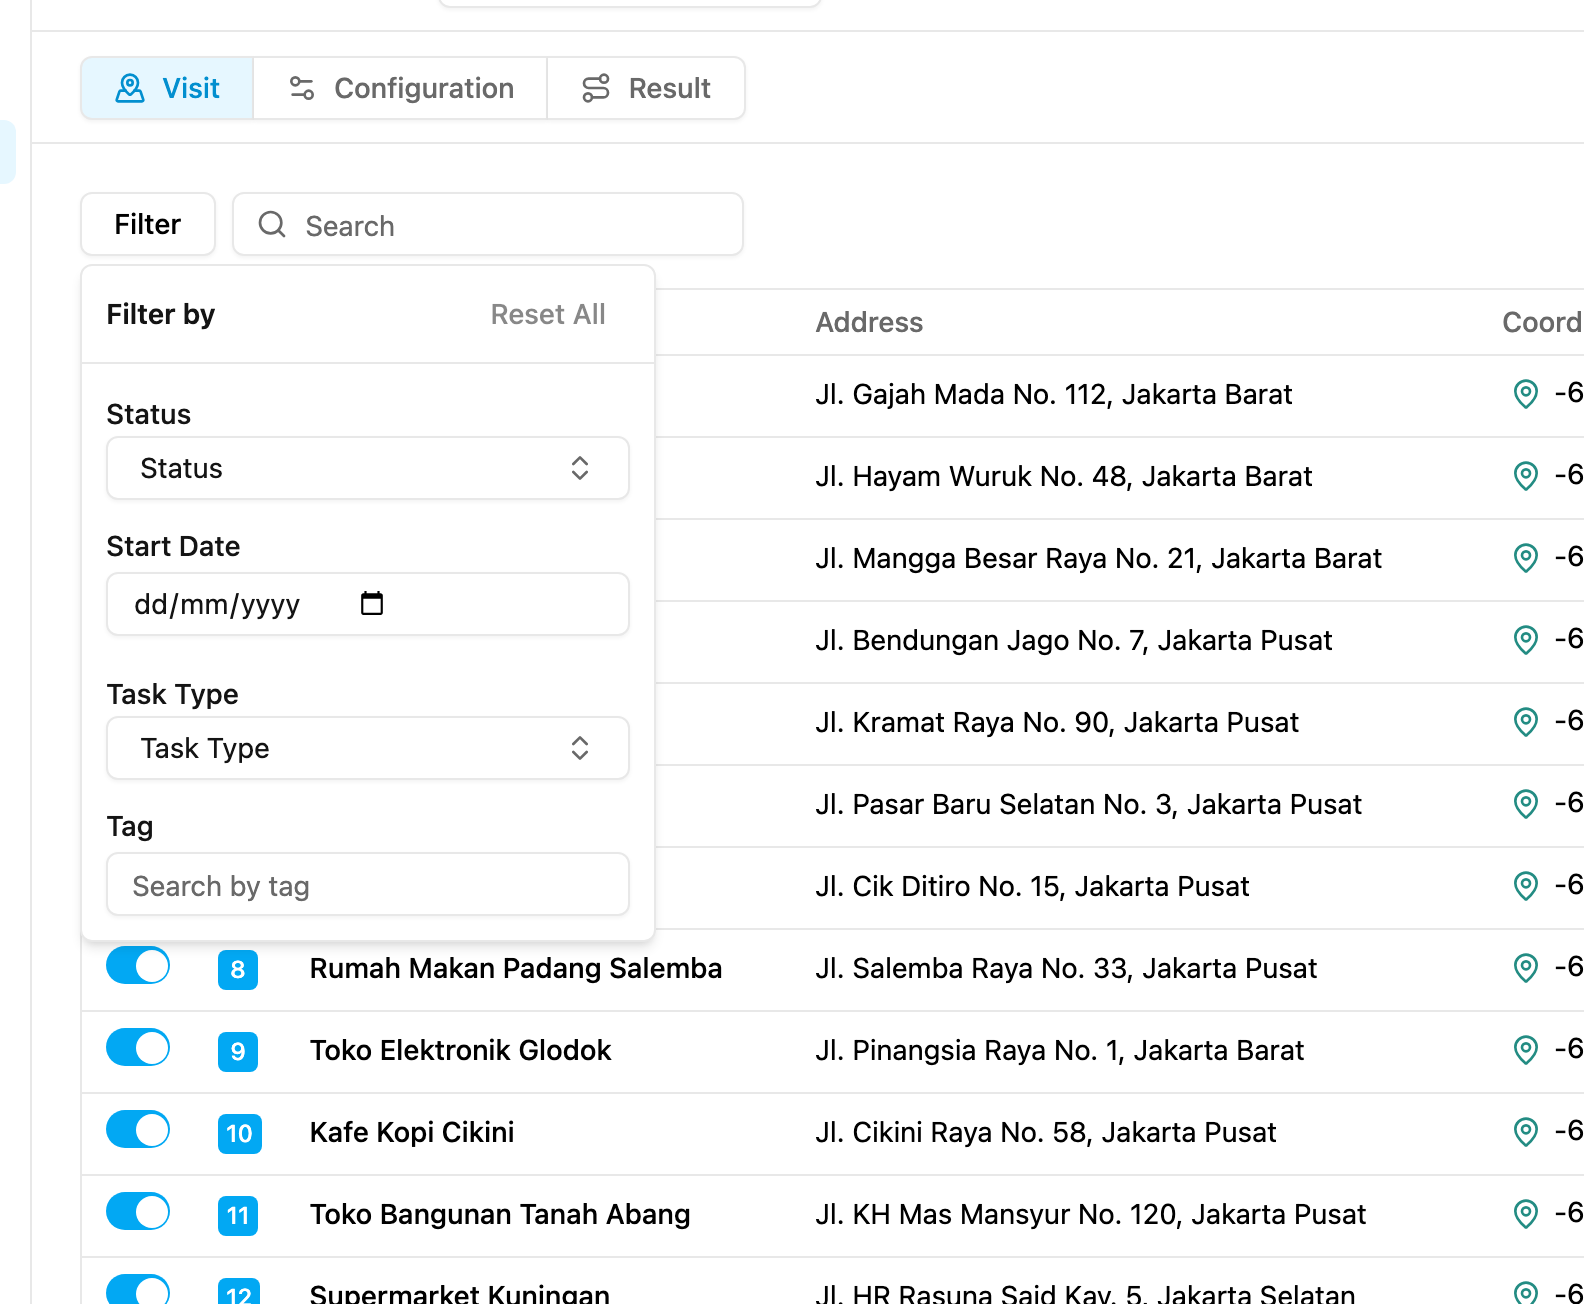Focus the Search by tag field
Image resolution: width=1584 pixels, height=1304 pixels.
point(368,884)
